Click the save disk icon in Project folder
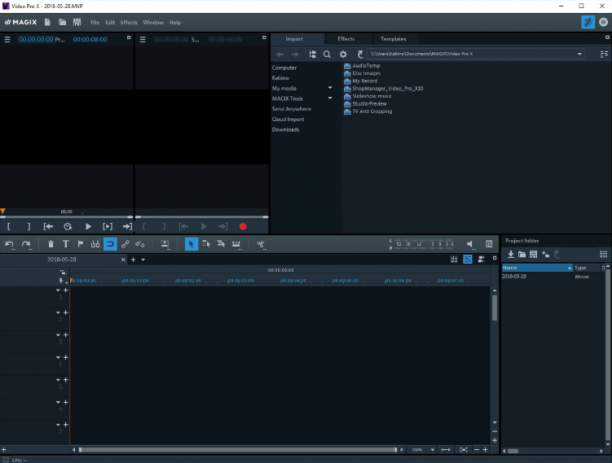Image resolution: width=612 pixels, height=463 pixels. [534, 255]
